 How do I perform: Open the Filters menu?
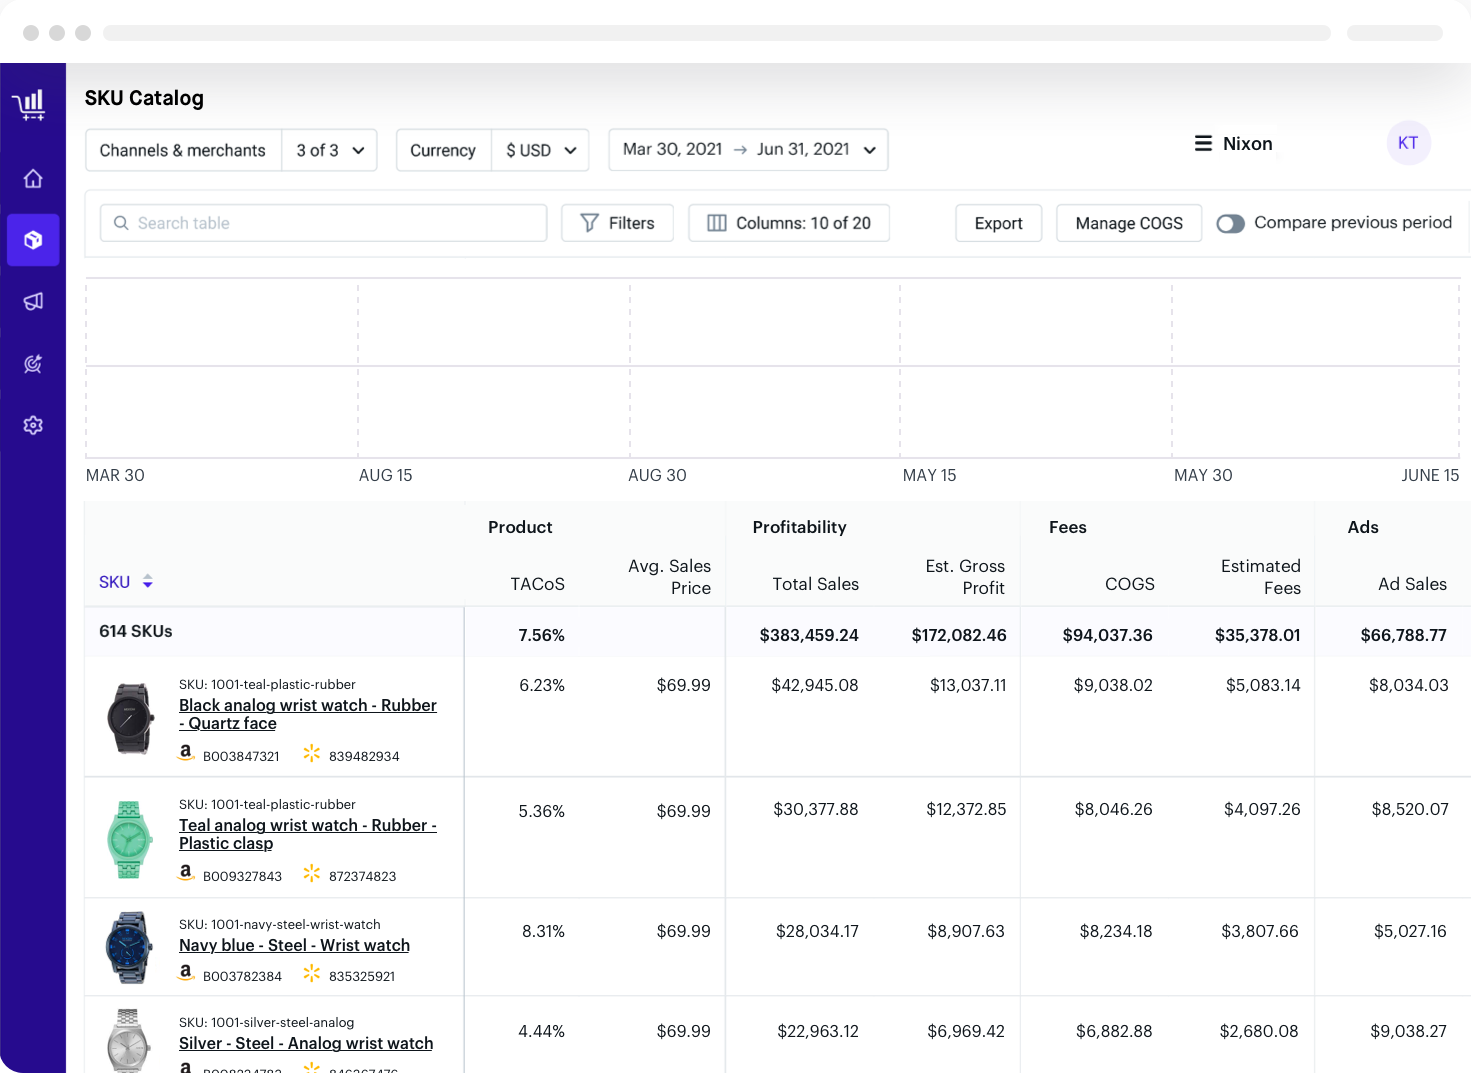coord(617,223)
